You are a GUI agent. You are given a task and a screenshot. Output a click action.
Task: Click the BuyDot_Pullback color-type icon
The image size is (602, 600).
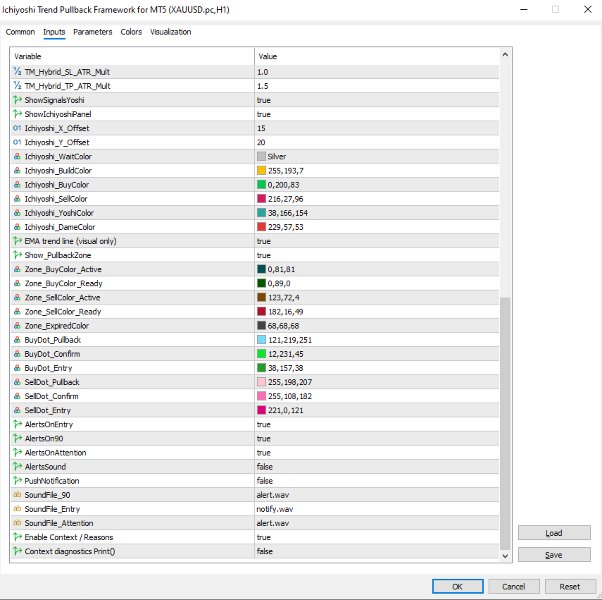[x=17, y=340]
